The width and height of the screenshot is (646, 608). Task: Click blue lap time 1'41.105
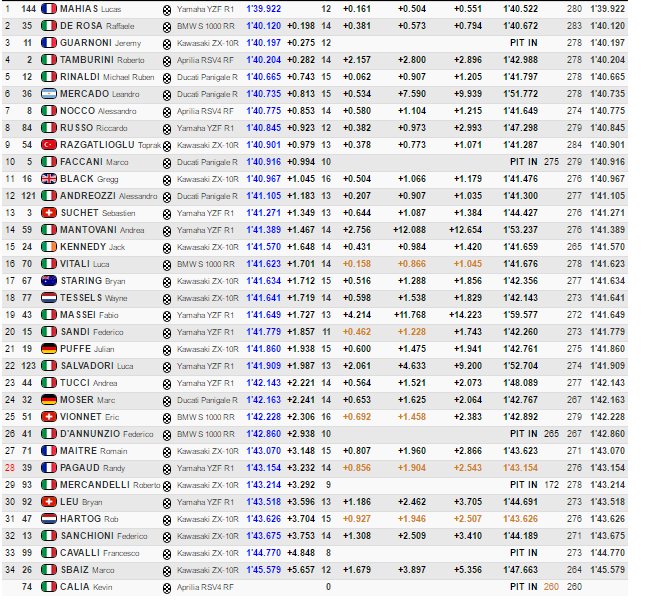tap(264, 196)
